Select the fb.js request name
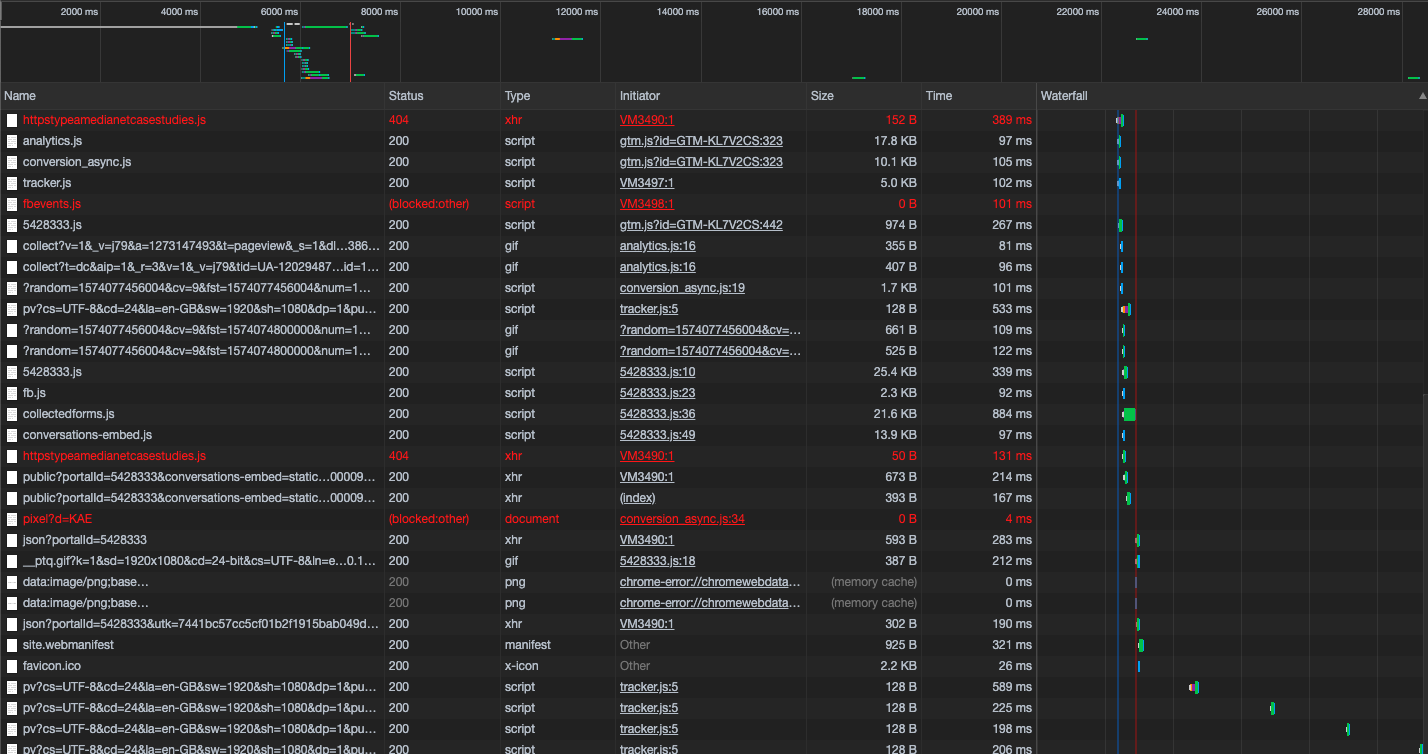 [35, 393]
